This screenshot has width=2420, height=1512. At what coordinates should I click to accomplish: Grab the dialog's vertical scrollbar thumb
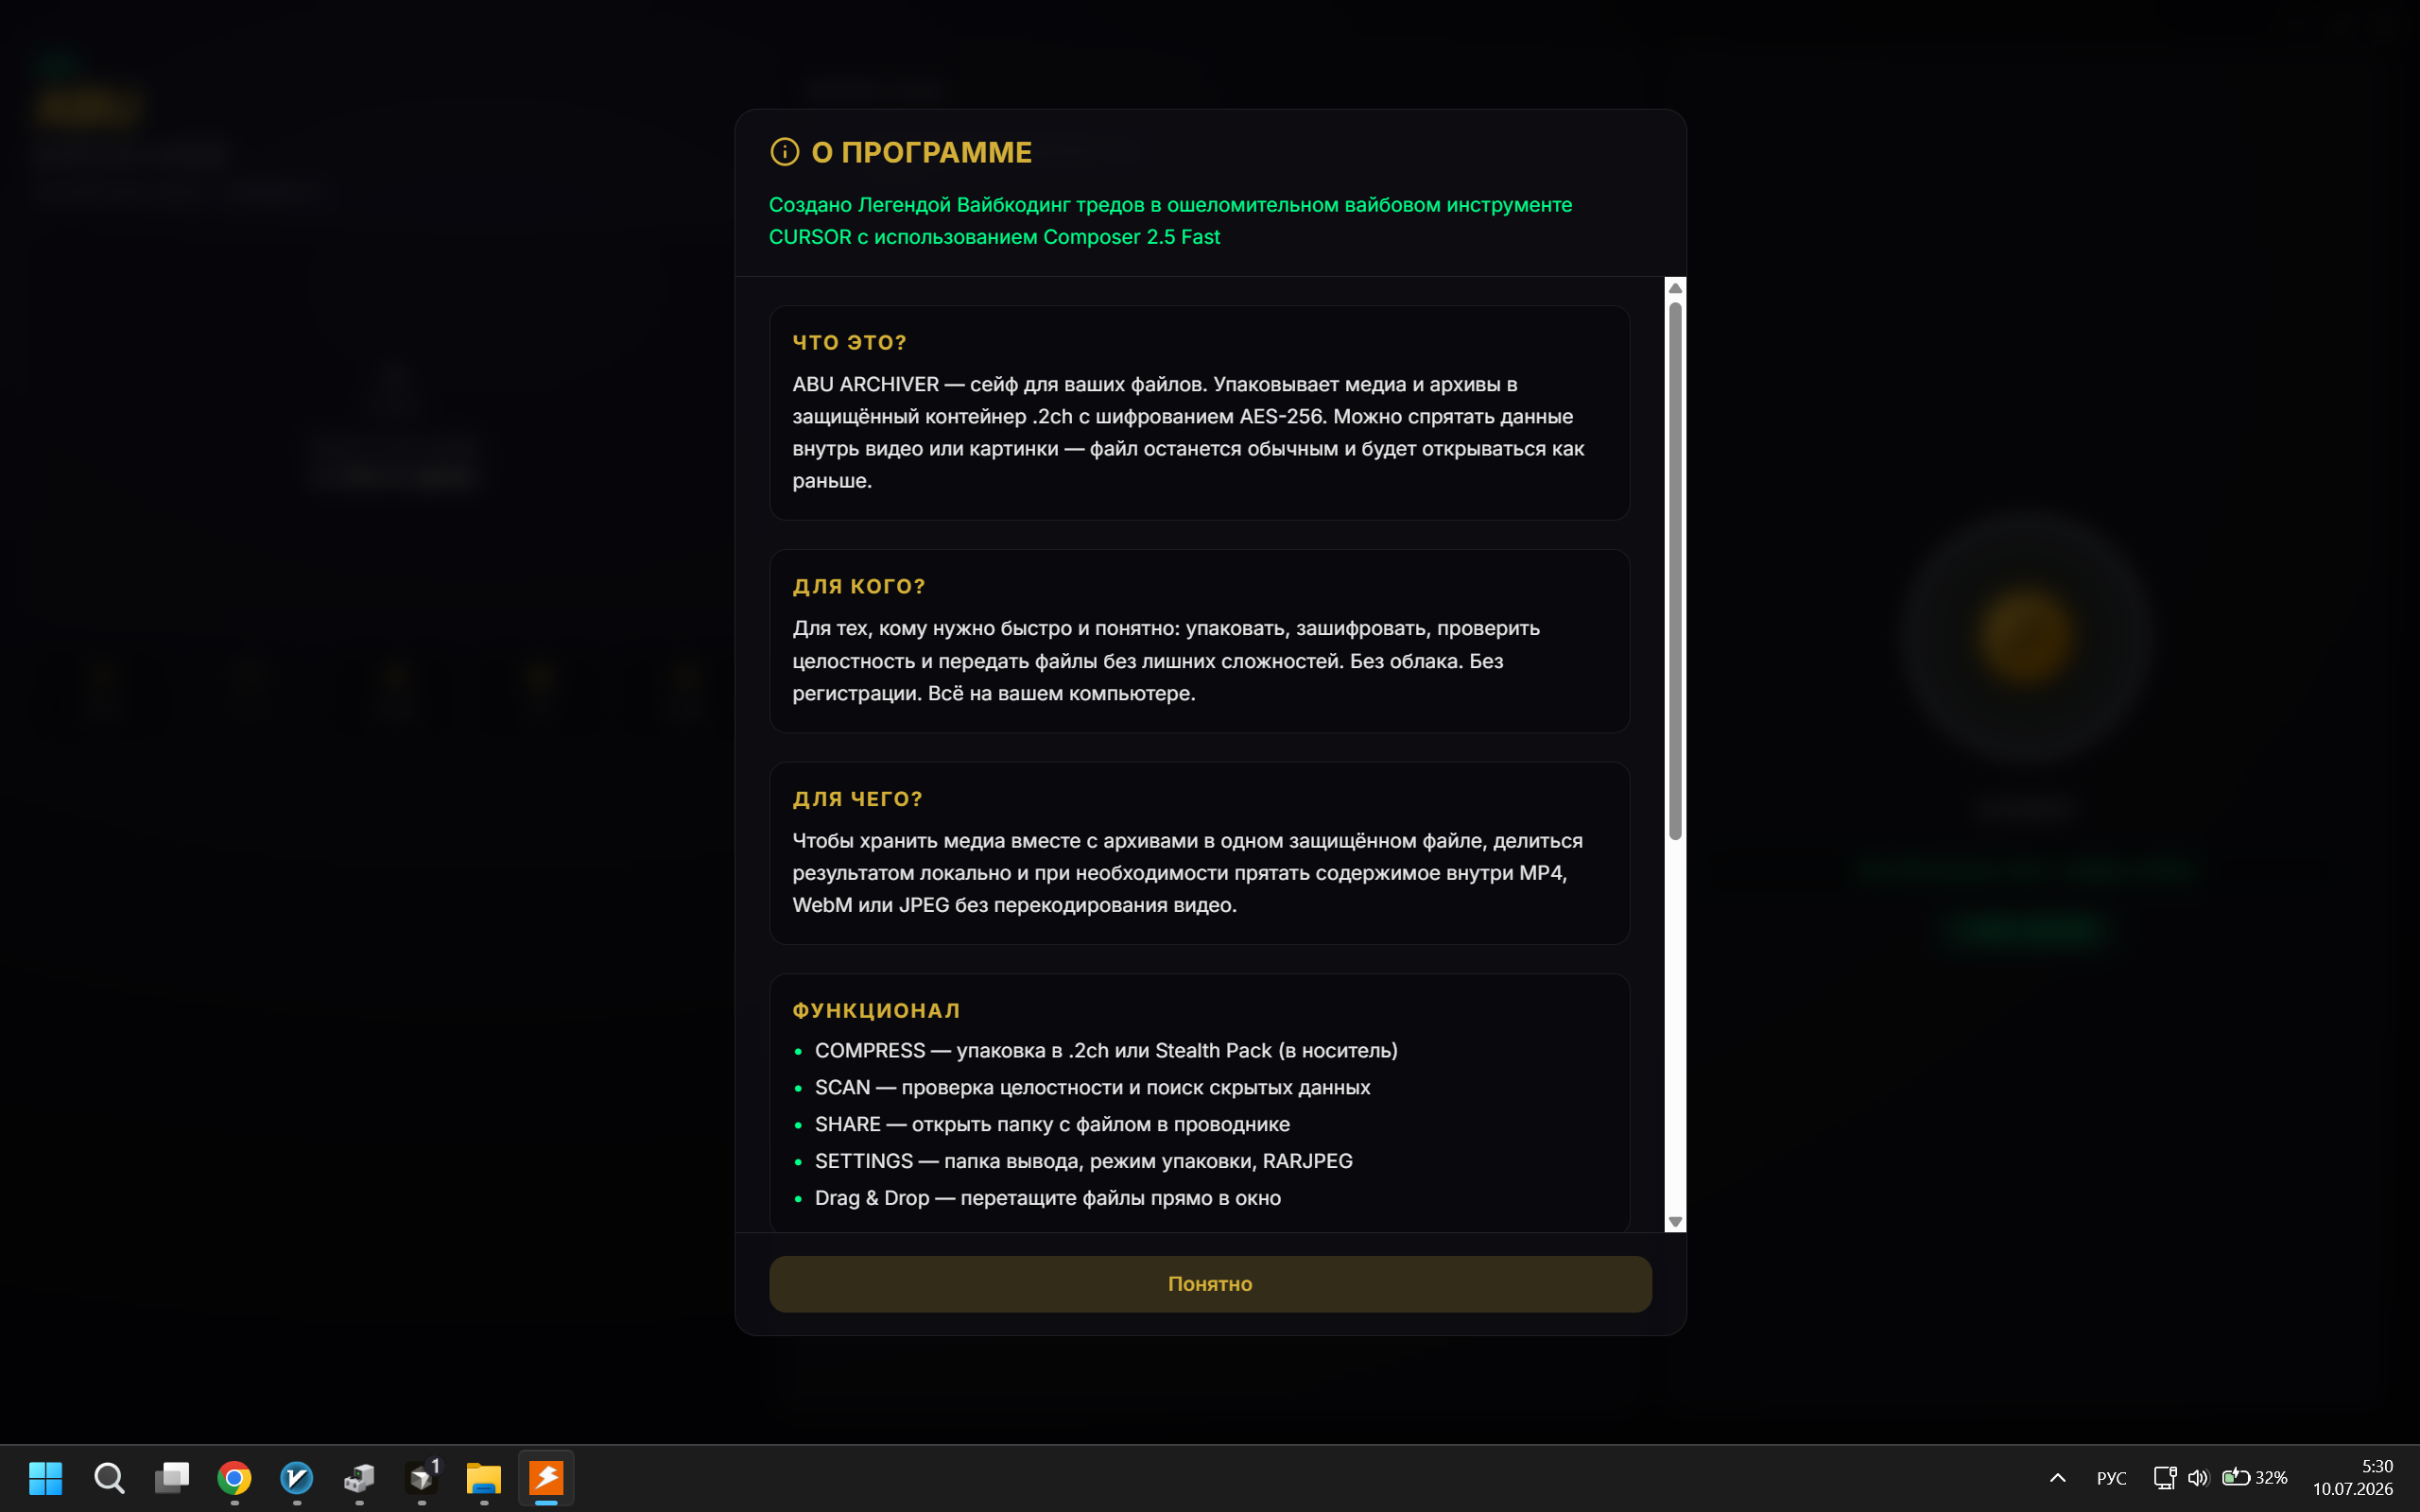(1675, 571)
